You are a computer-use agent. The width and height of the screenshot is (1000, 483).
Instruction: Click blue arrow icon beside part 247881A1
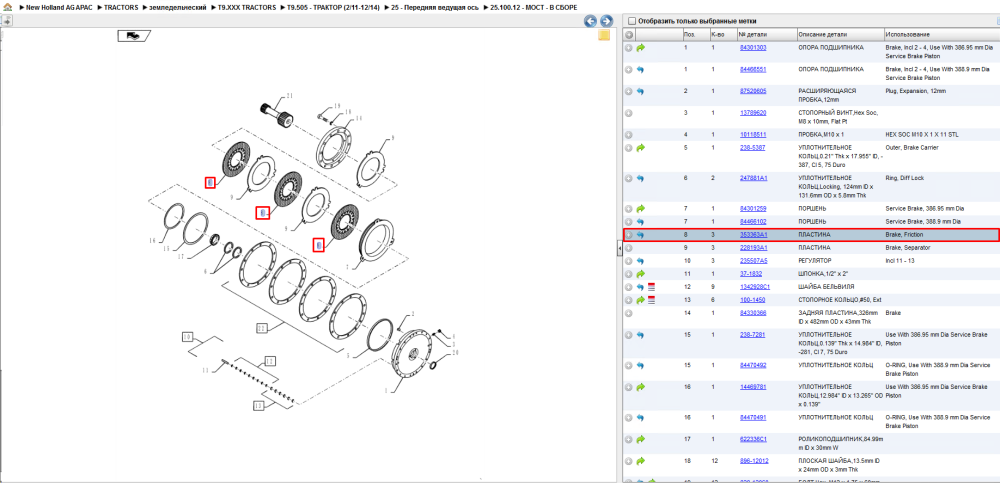(x=641, y=178)
